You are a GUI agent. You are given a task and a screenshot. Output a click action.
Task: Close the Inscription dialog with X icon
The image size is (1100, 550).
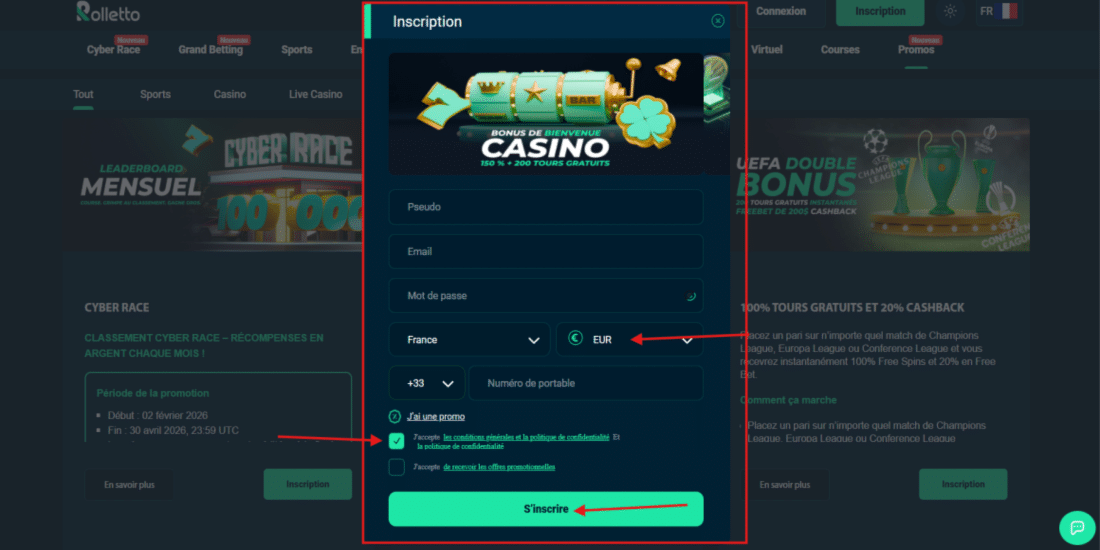718,21
